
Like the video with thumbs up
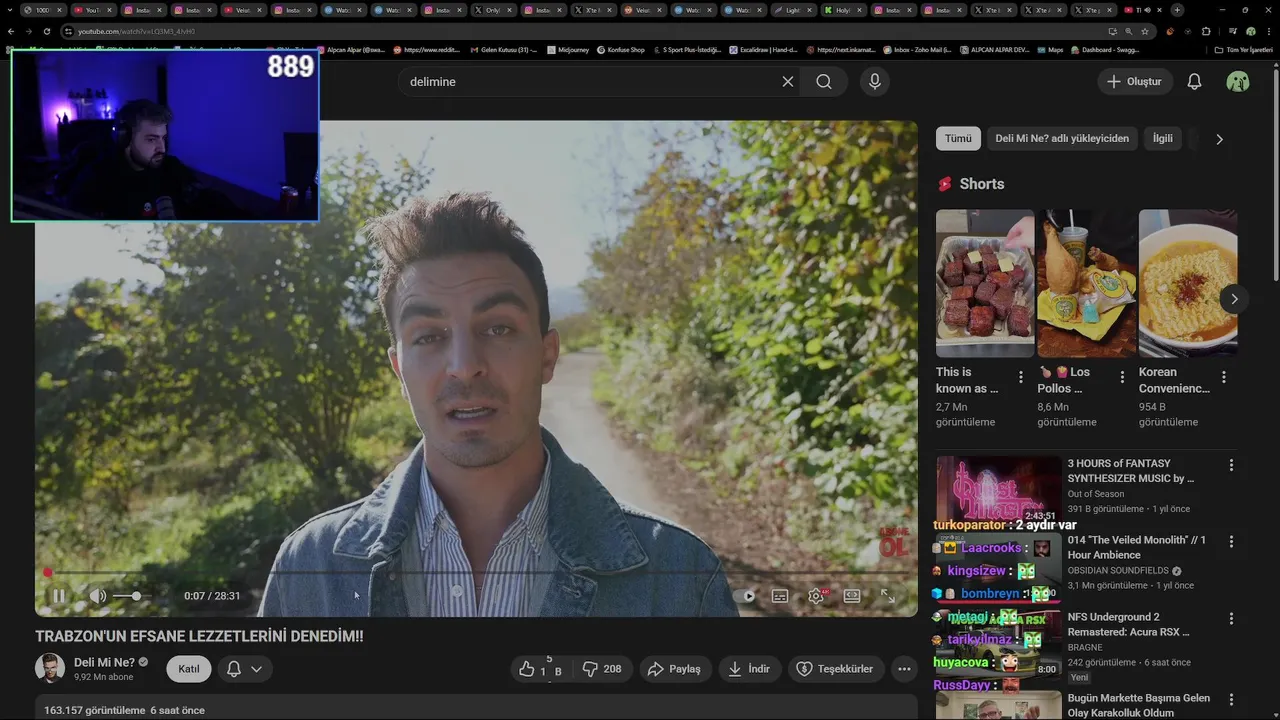541,669
